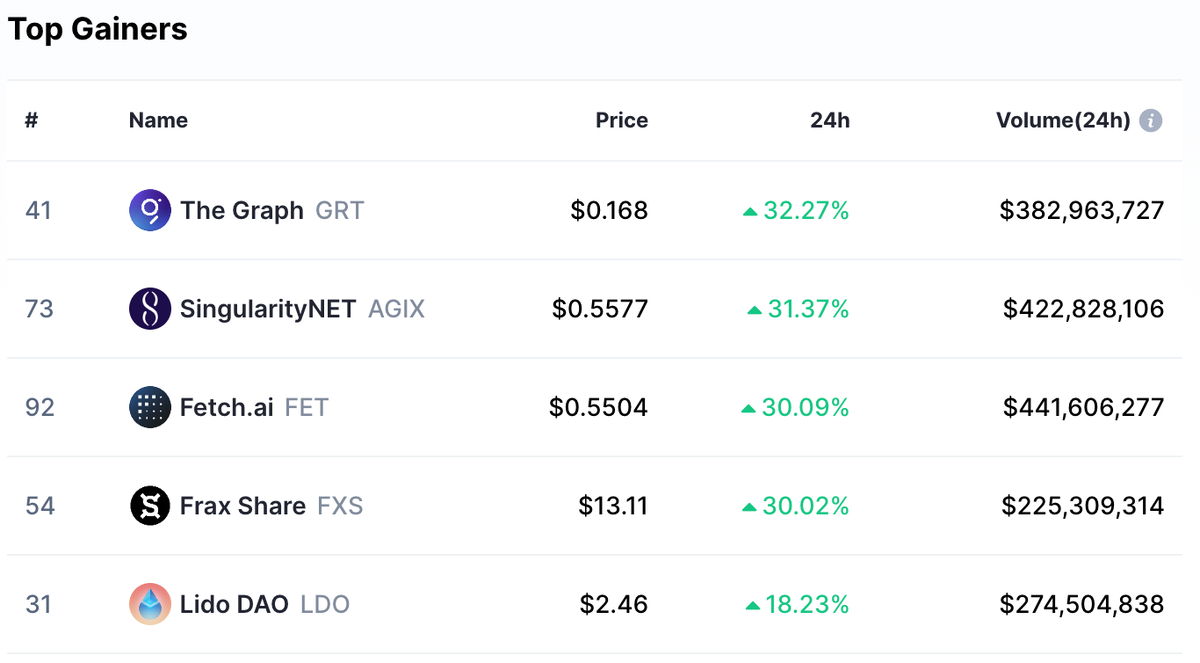Click Lido DAO price of $2.46
The image size is (1200, 663).
point(613,604)
